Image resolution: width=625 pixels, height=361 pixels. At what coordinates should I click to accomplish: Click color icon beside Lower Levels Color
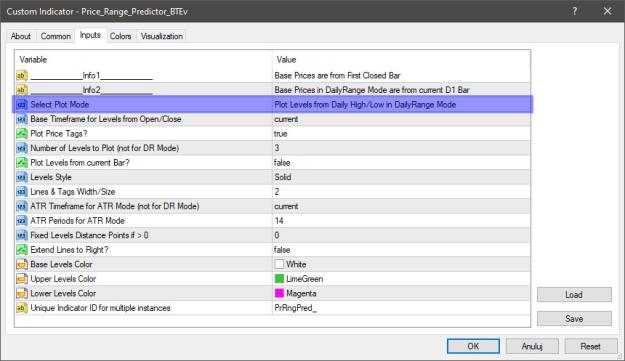coord(22,294)
